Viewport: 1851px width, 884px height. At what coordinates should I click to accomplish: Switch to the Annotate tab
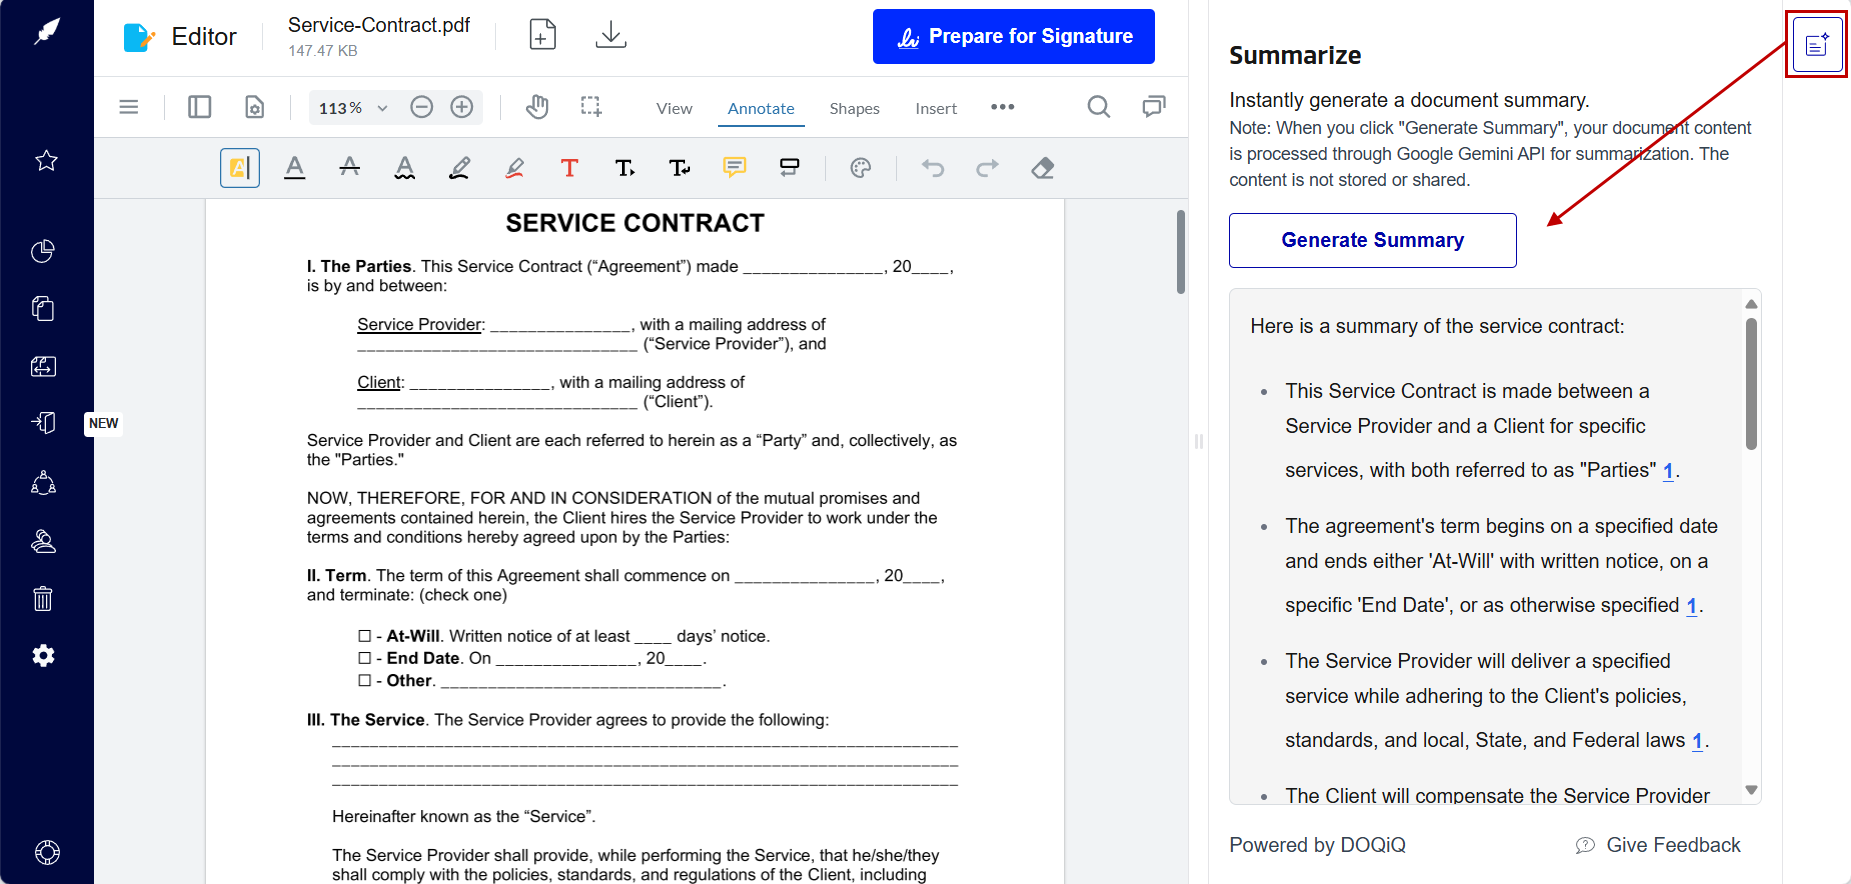click(x=761, y=108)
